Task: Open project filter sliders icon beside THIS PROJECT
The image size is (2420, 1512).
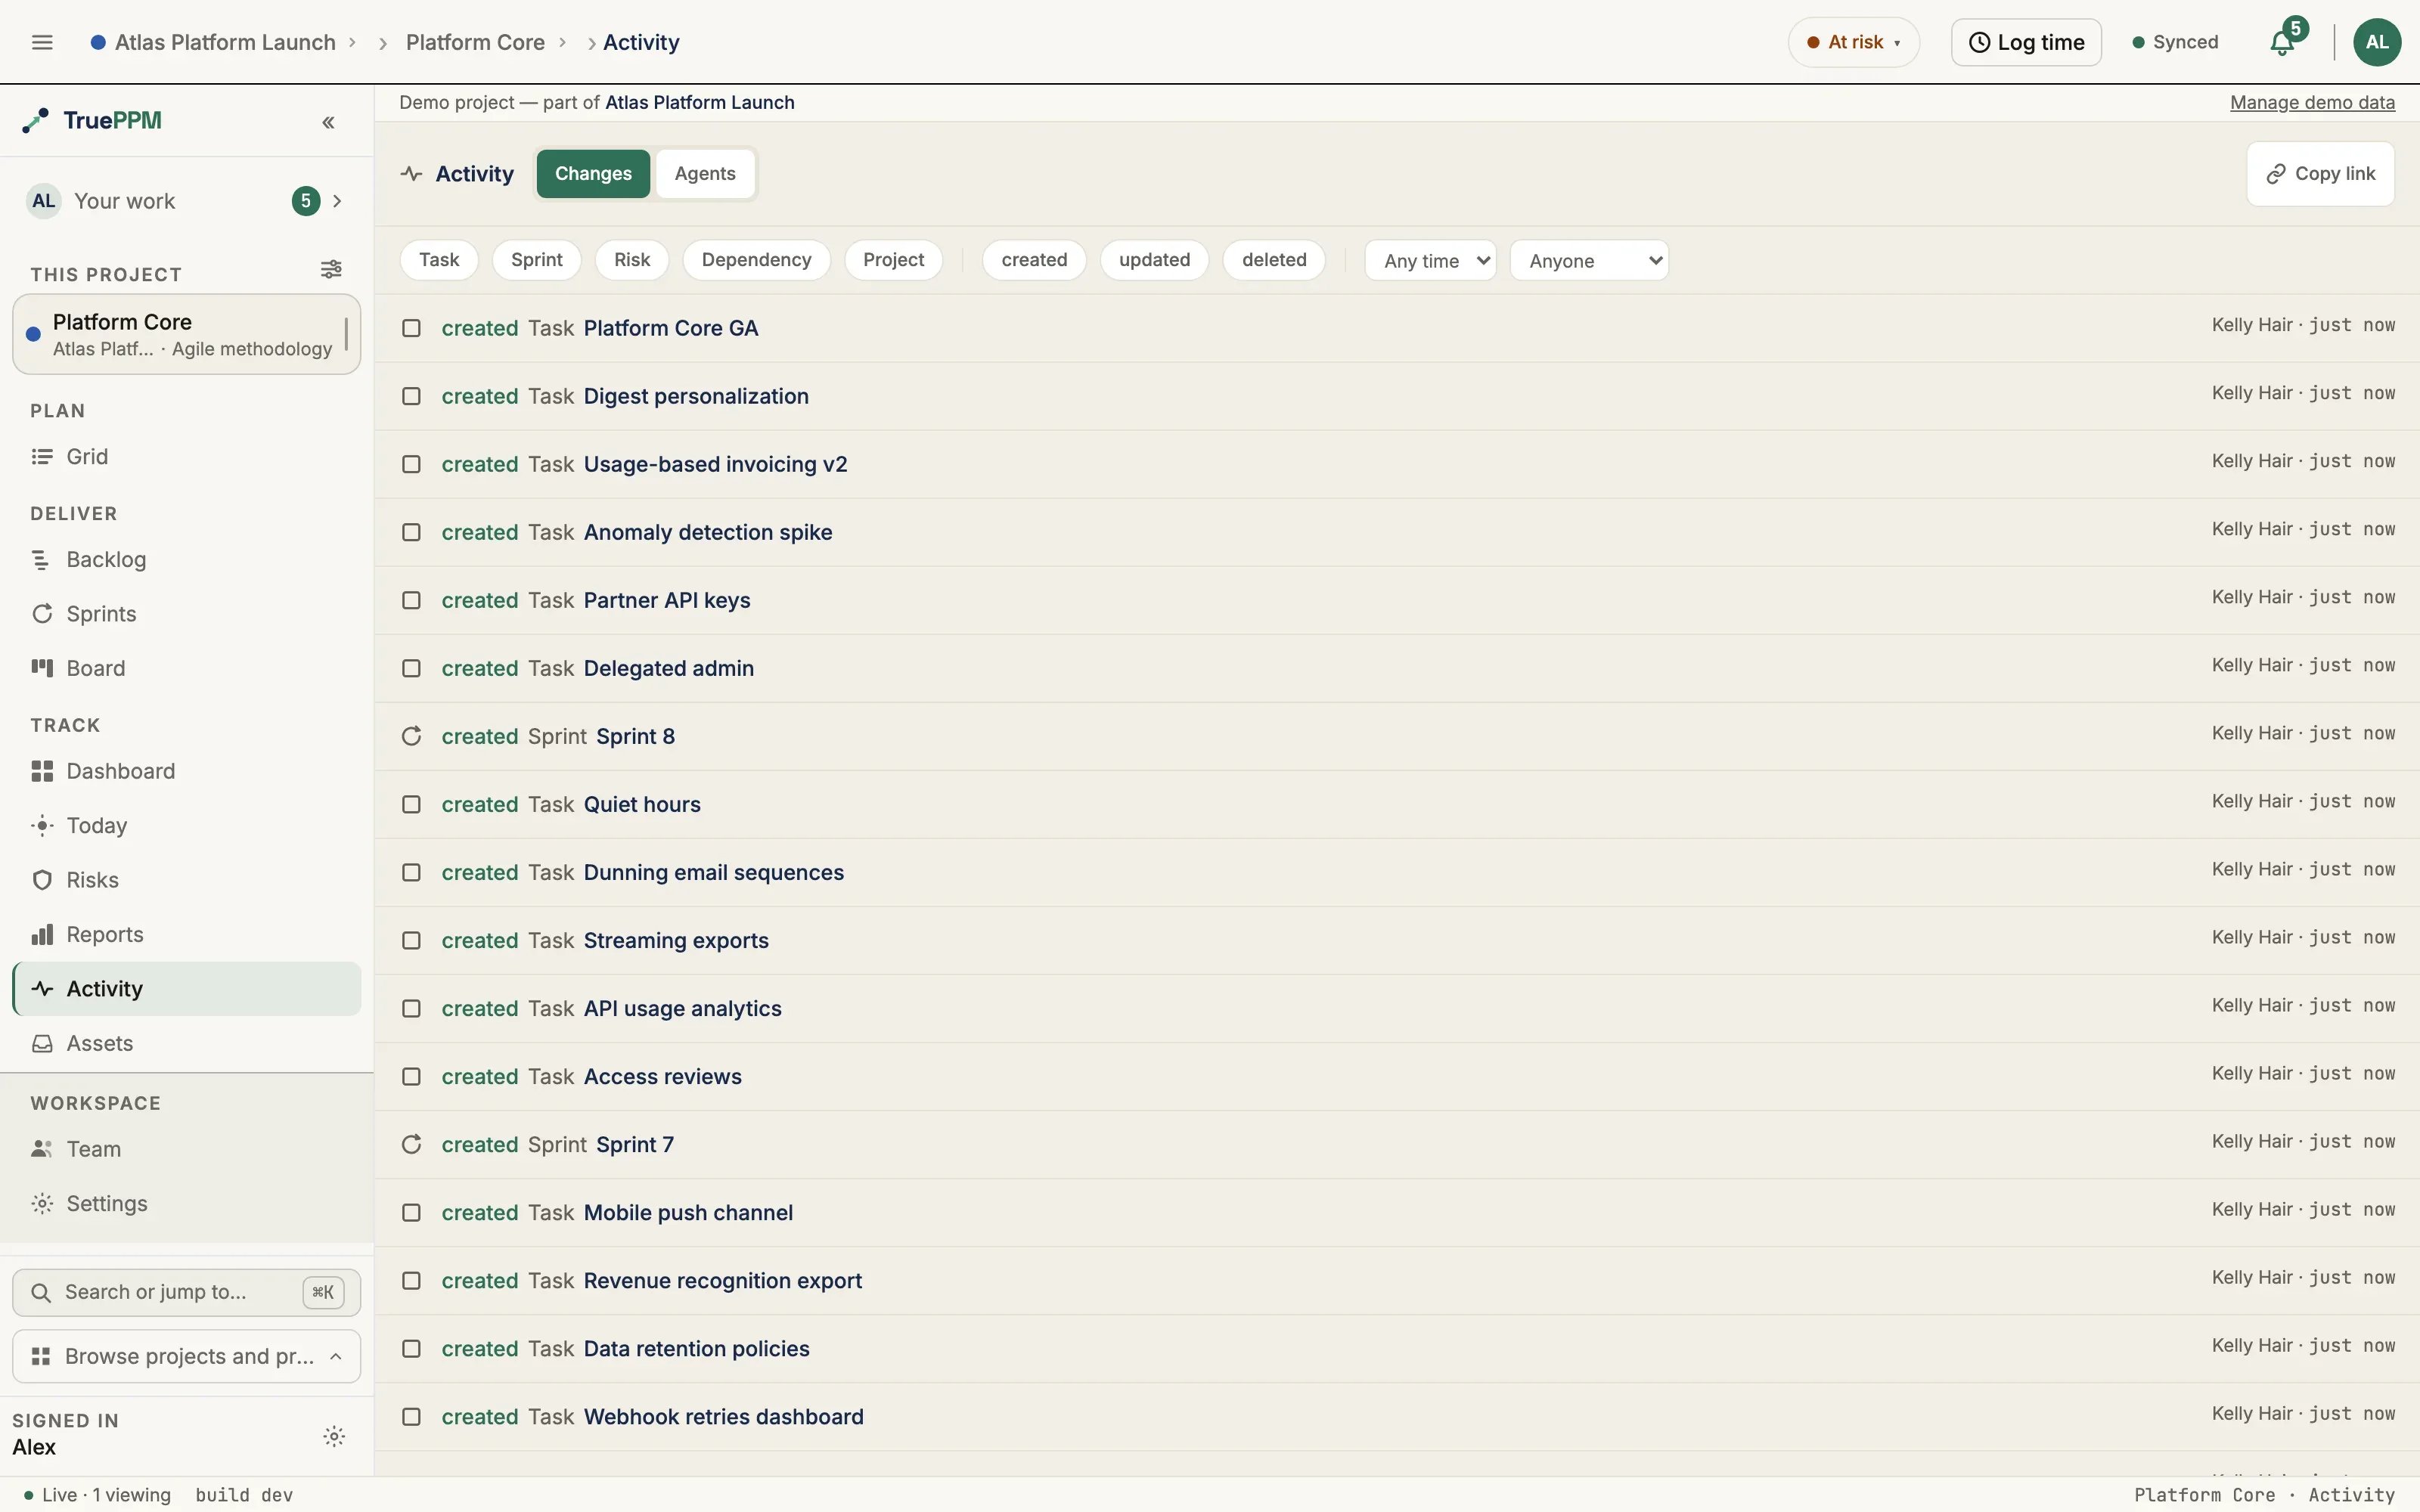Action: 331,269
